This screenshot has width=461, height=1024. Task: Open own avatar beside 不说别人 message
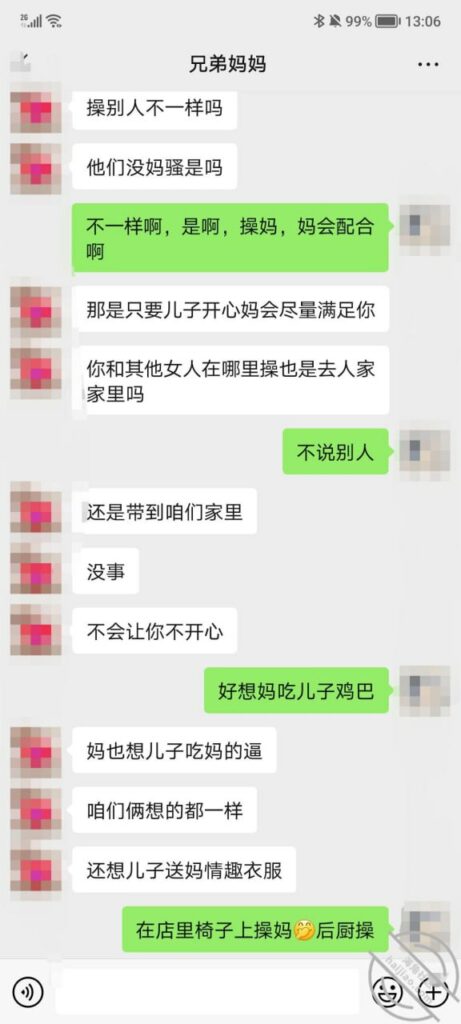424,451
